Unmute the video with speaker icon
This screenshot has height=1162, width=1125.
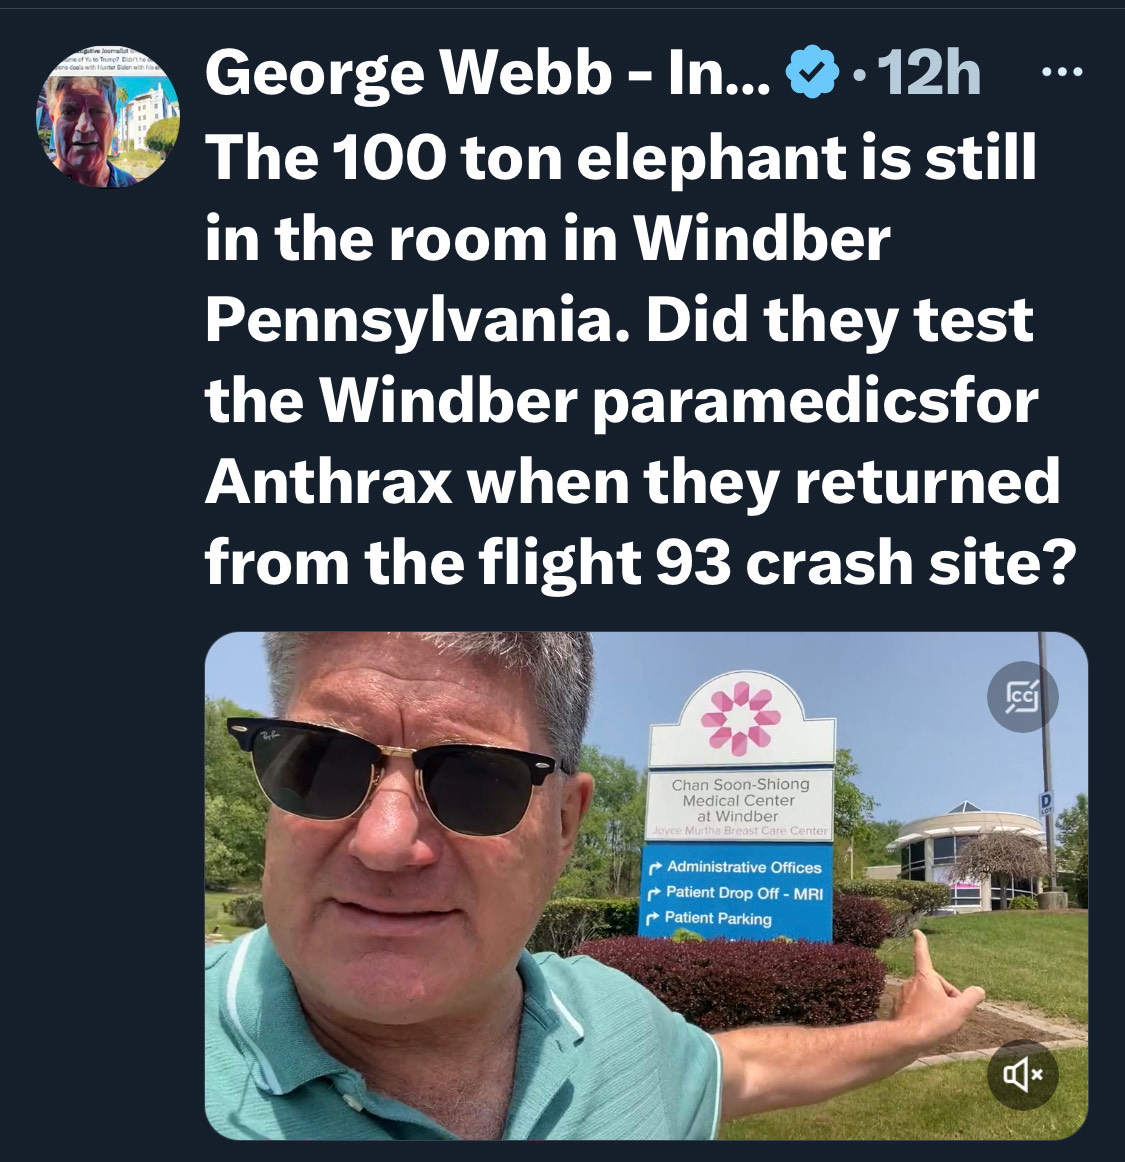(1023, 1075)
